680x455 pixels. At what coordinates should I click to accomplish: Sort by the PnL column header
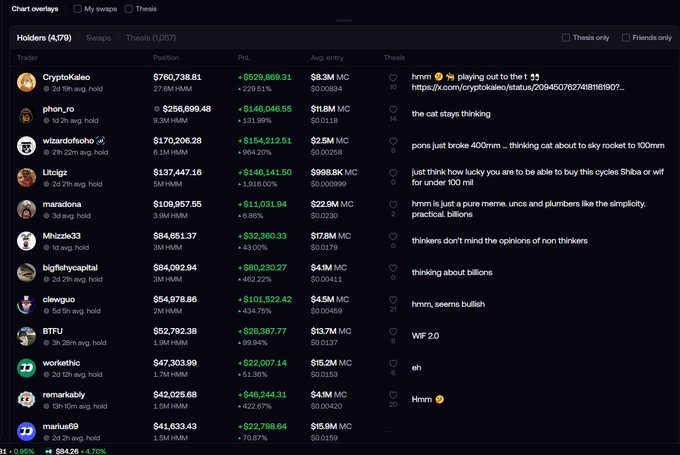244,58
